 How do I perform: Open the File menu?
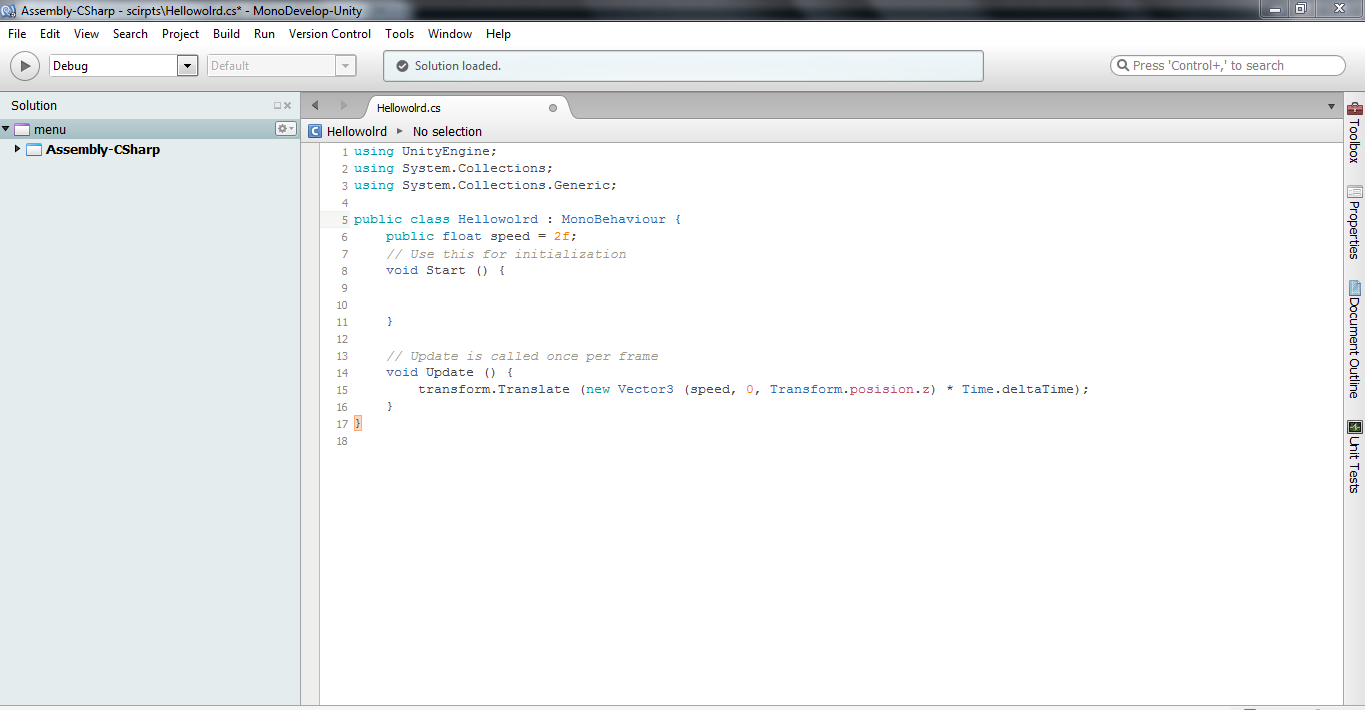coord(17,34)
